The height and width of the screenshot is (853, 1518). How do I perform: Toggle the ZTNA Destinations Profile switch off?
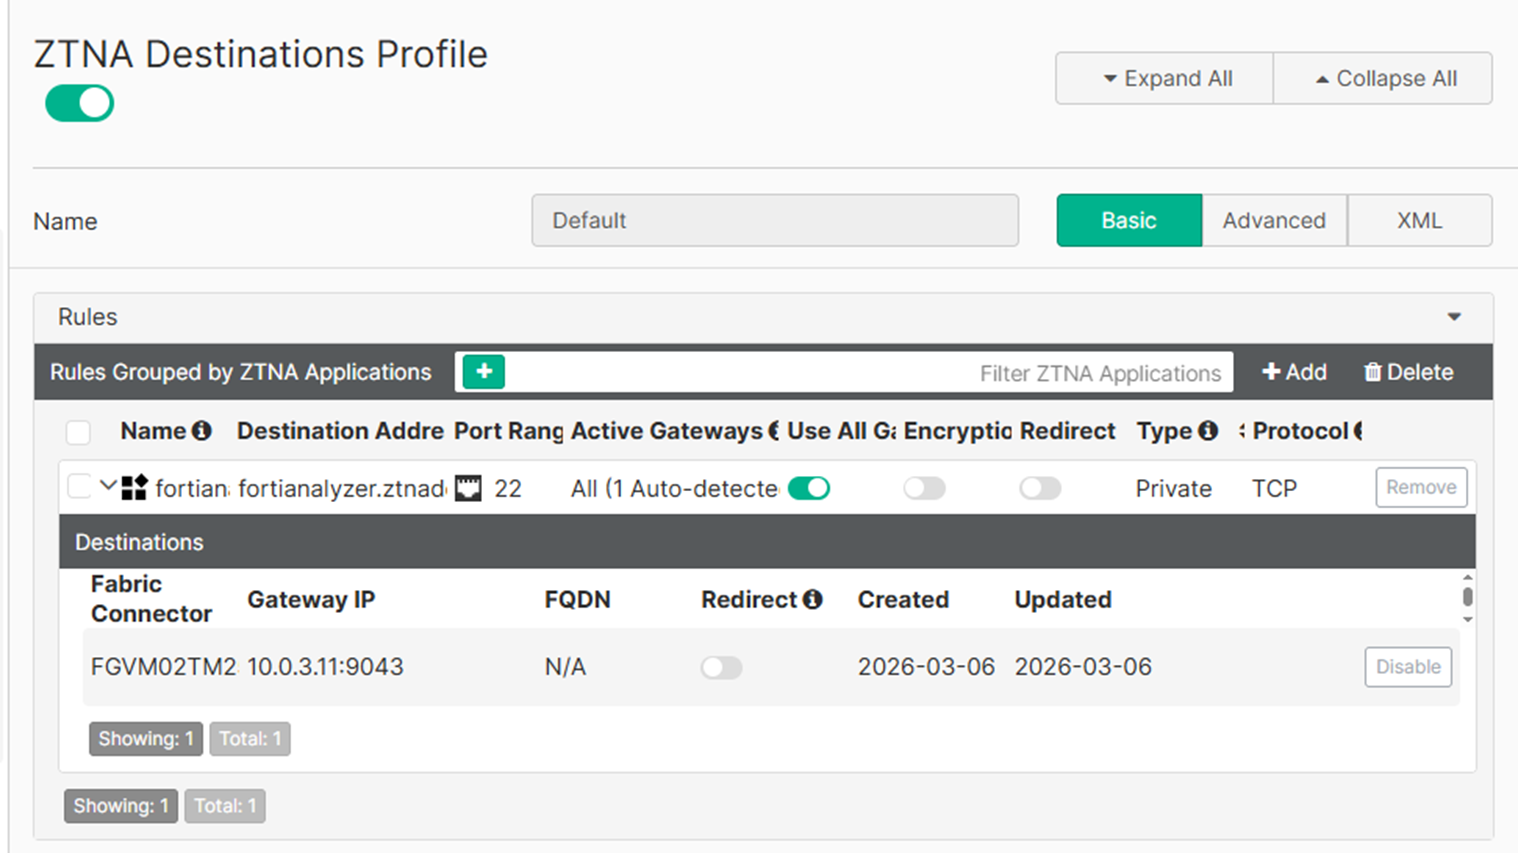click(80, 103)
